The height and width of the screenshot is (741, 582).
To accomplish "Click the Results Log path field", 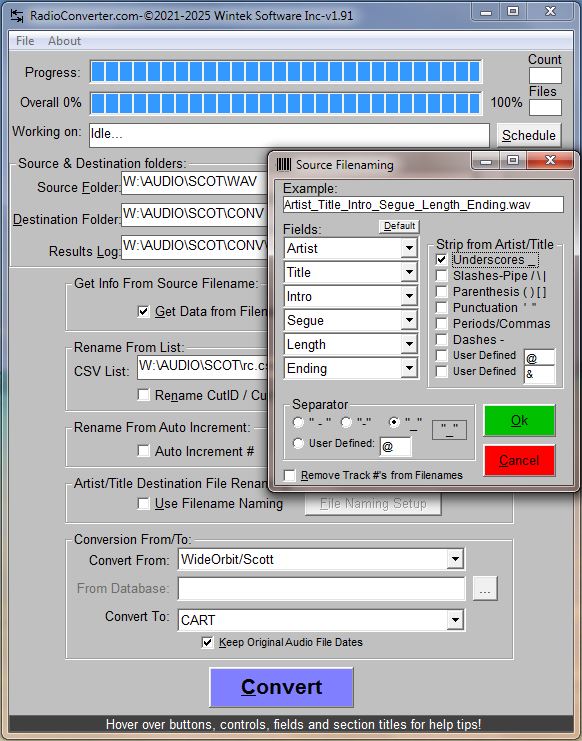I will click(x=194, y=247).
